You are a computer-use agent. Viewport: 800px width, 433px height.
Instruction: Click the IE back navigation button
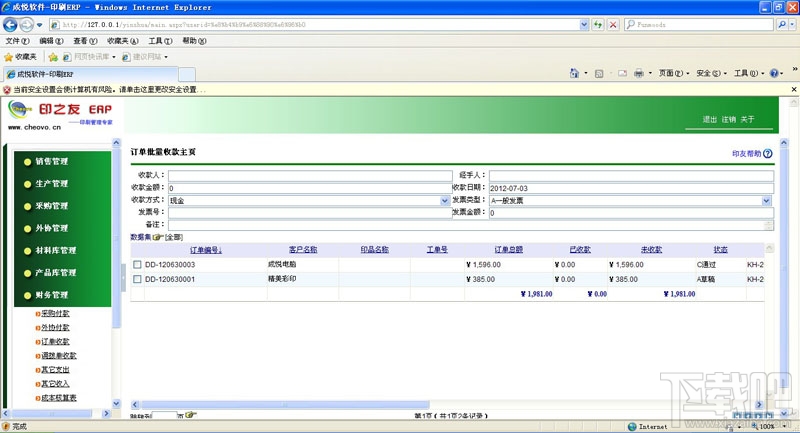(10, 24)
